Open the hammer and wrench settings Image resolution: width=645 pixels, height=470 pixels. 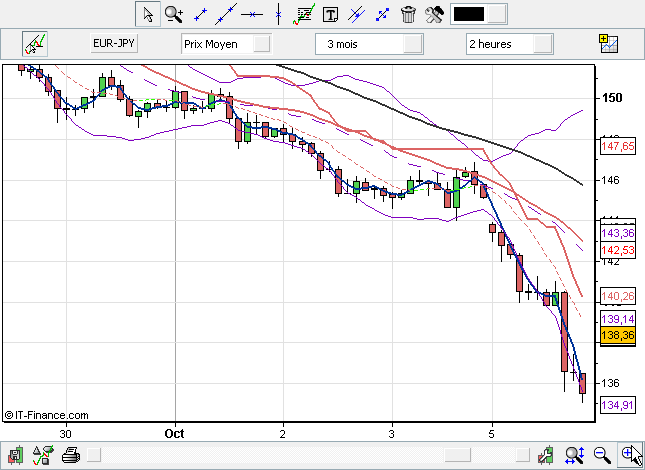[434, 14]
